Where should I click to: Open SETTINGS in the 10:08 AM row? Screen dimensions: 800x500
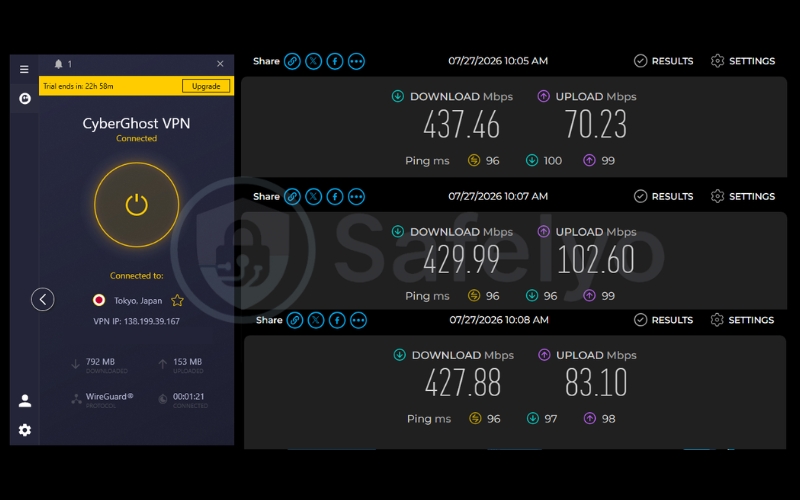pos(742,320)
